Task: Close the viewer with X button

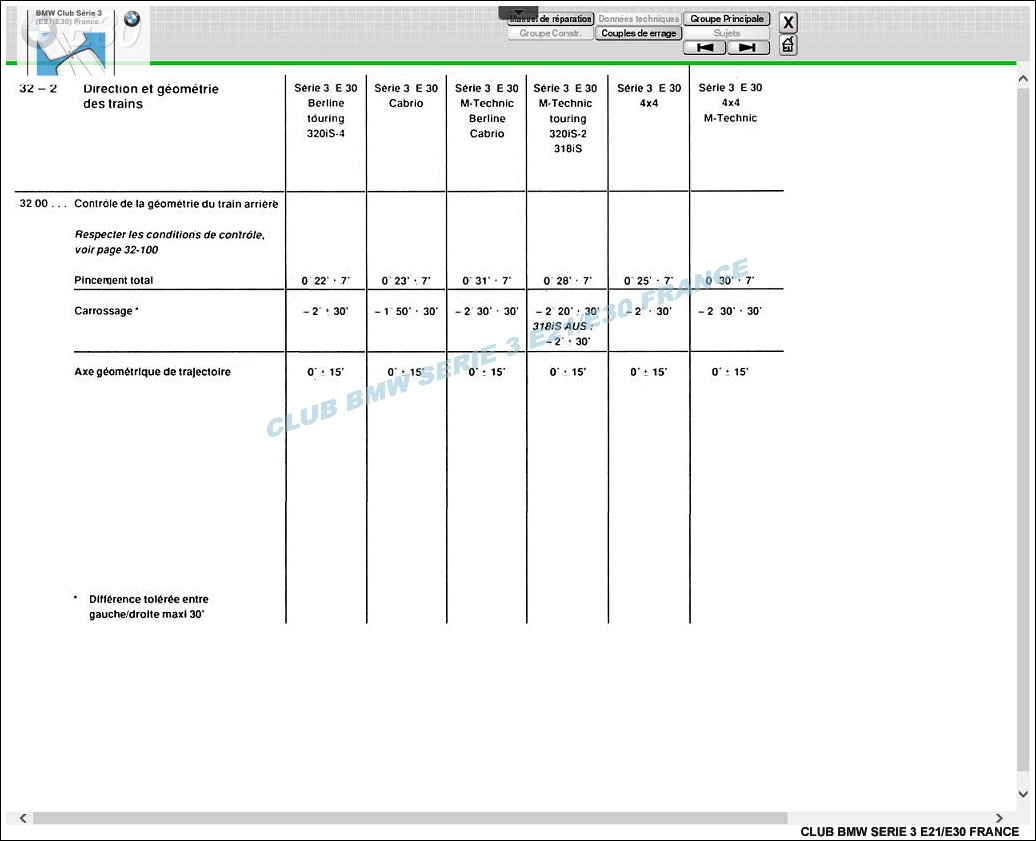Action: tap(788, 23)
